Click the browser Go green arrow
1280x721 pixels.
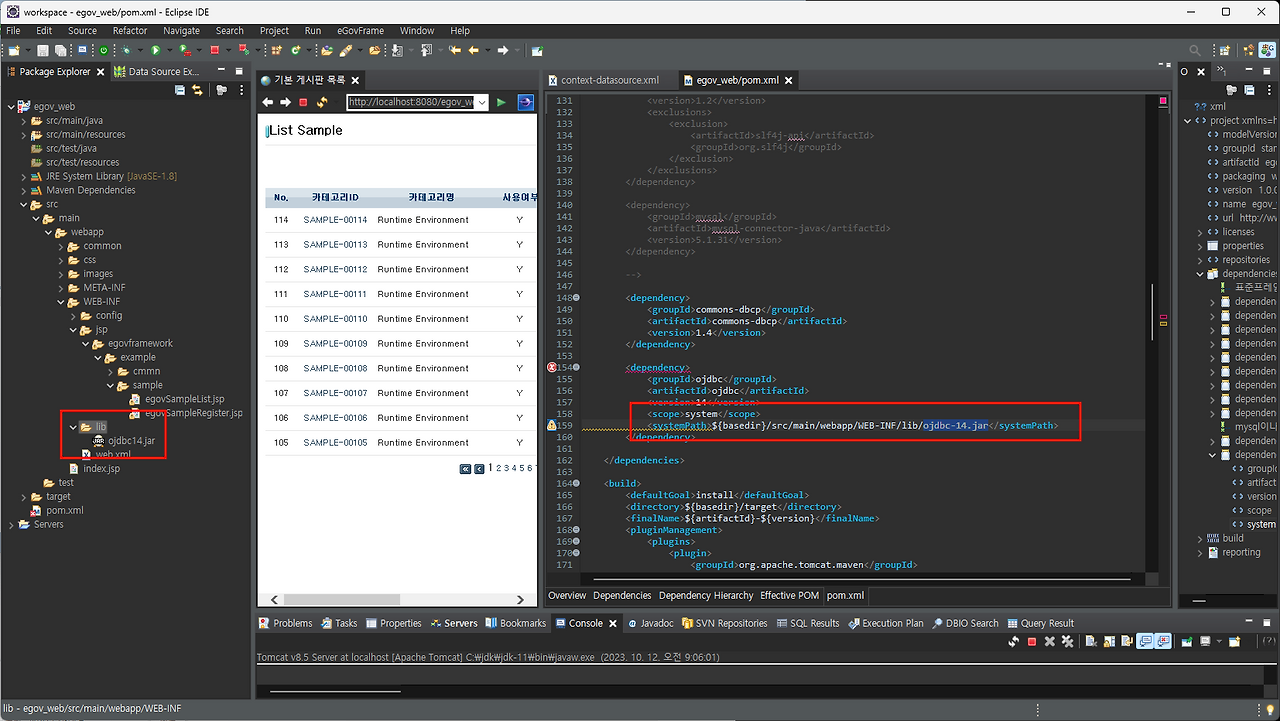(501, 102)
